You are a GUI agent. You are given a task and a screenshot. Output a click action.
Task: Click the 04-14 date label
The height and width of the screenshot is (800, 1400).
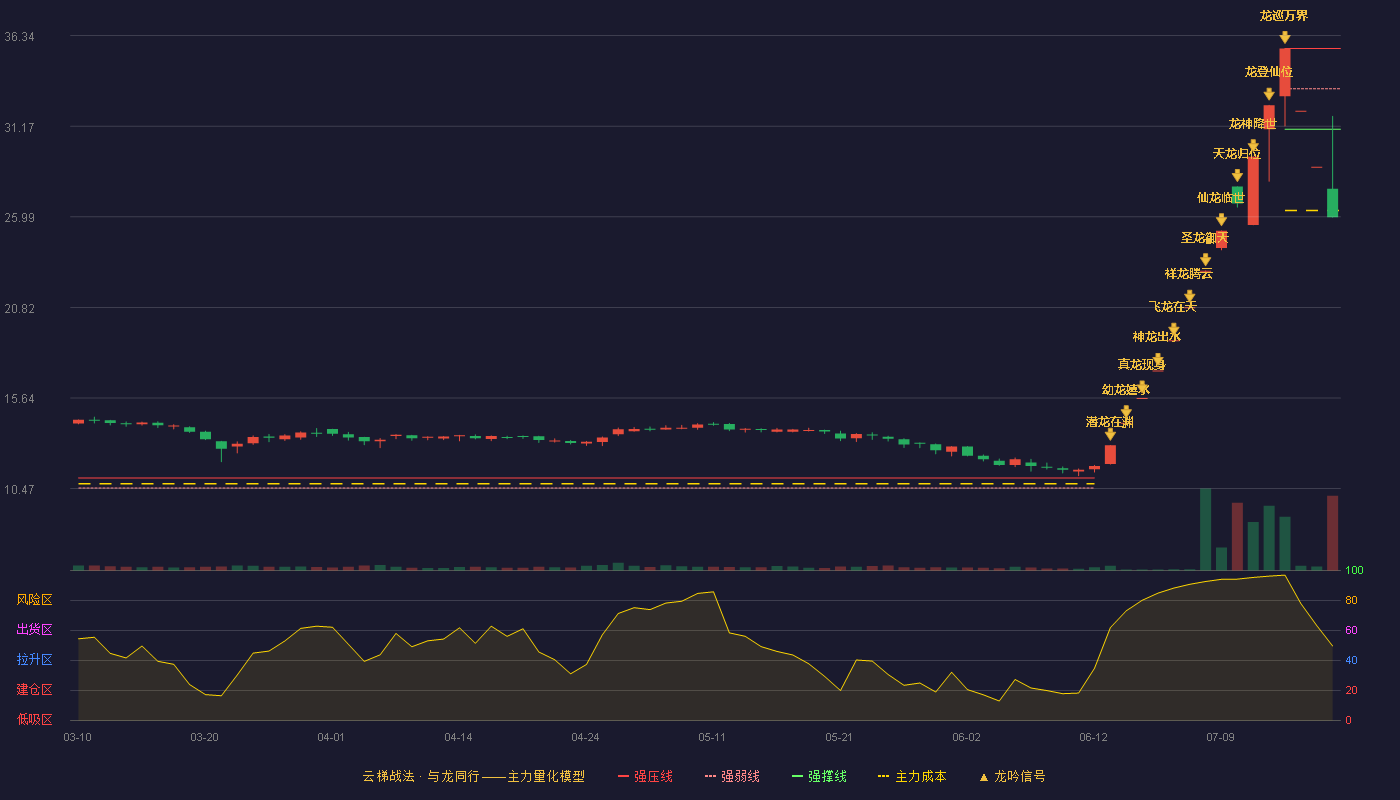pyautogui.click(x=458, y=737)
